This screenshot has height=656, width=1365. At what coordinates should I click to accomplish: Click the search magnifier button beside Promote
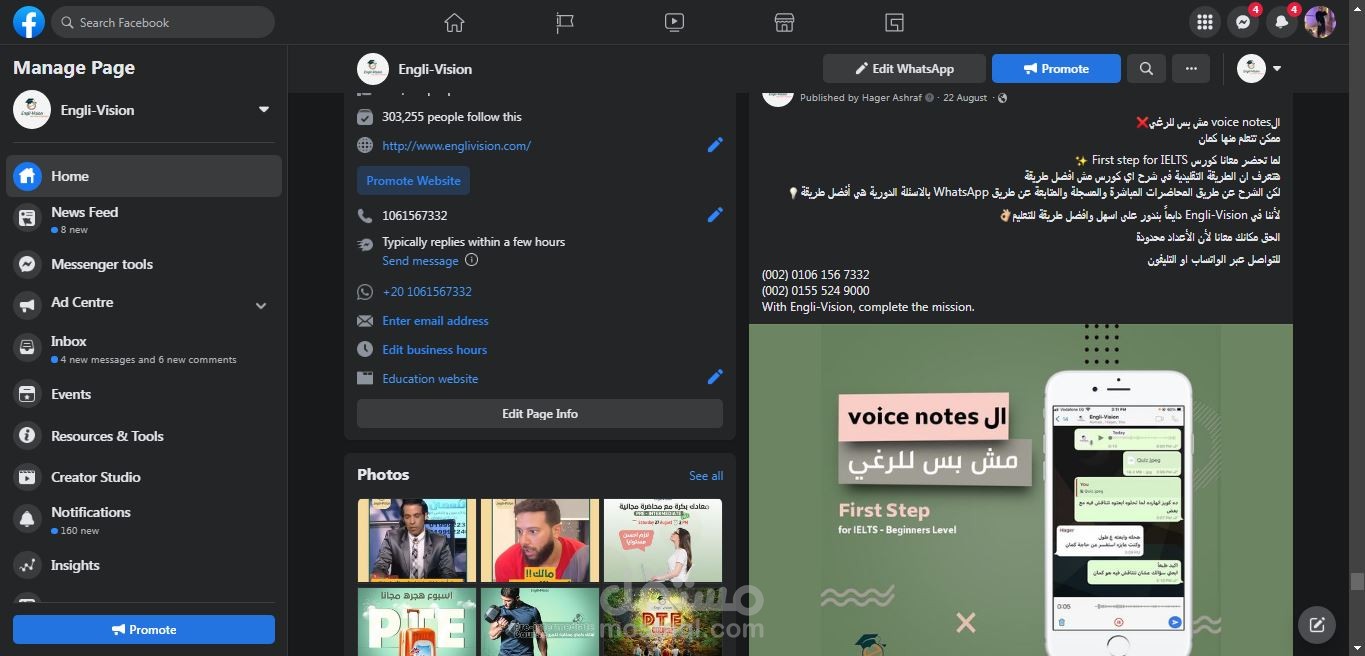(1146, 69)
